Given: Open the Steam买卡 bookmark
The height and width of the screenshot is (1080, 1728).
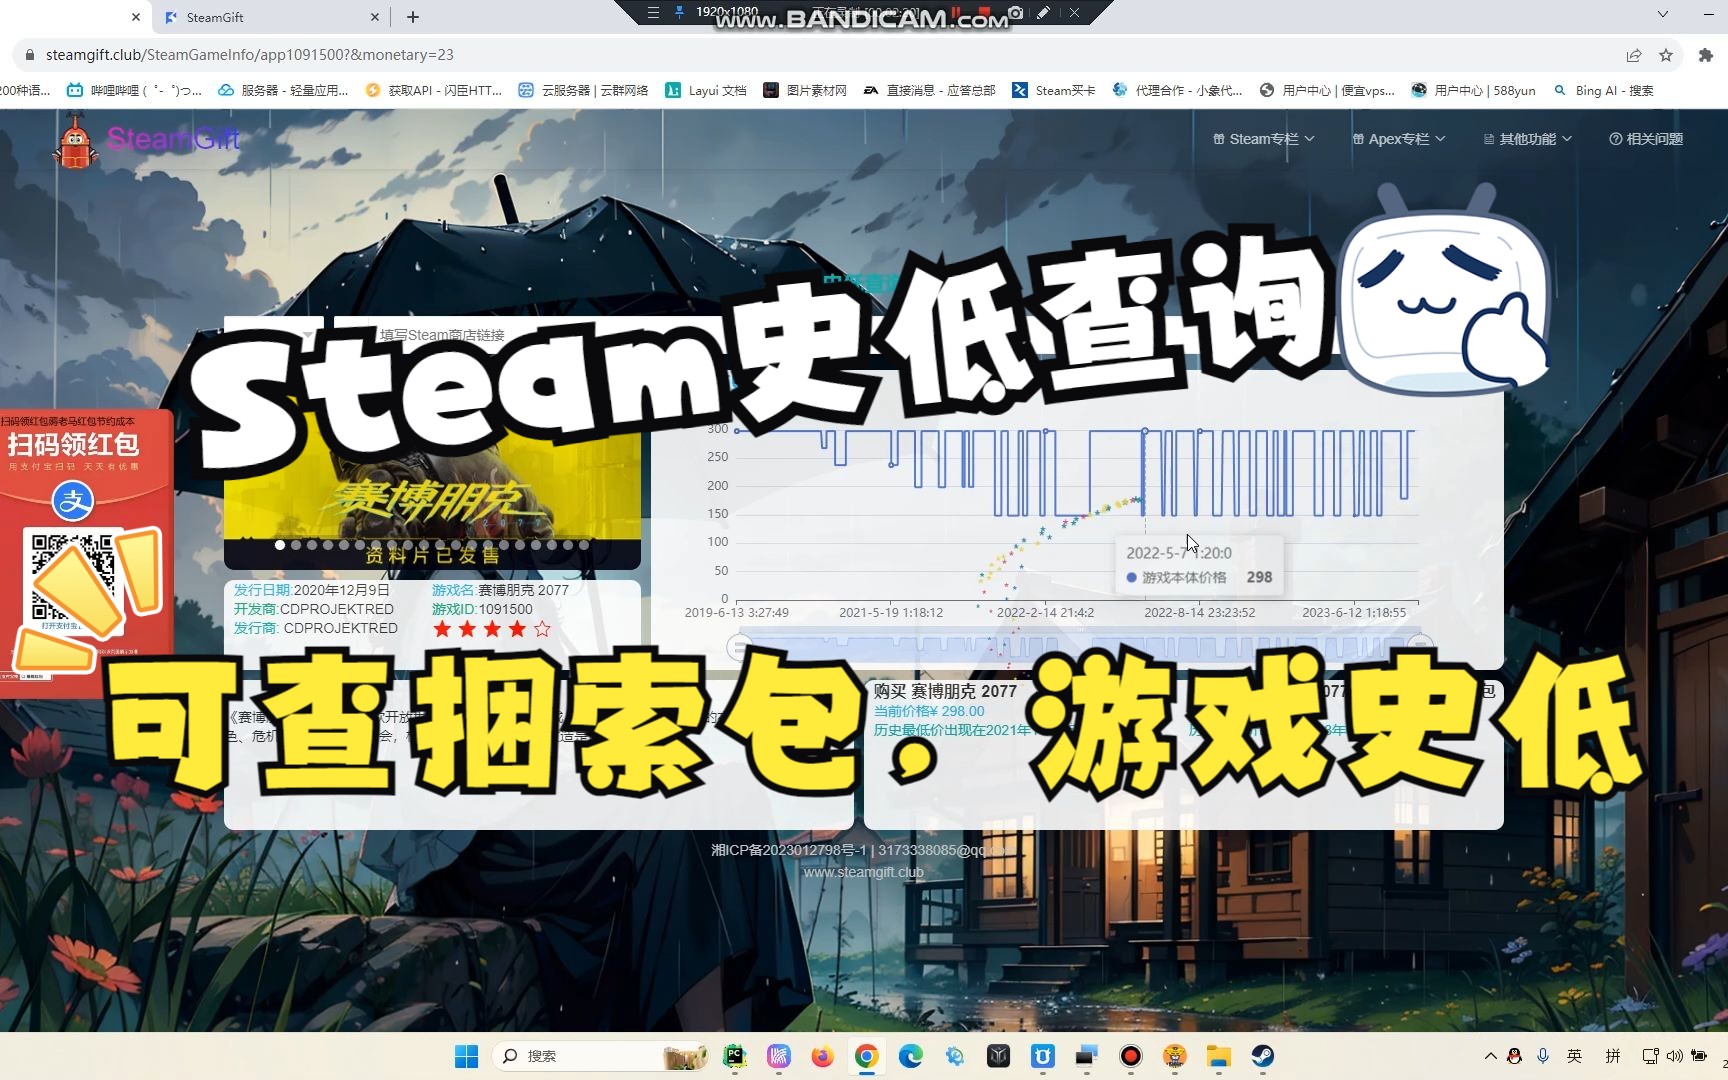Looking at the screenshot, I should coord(1054,90).
